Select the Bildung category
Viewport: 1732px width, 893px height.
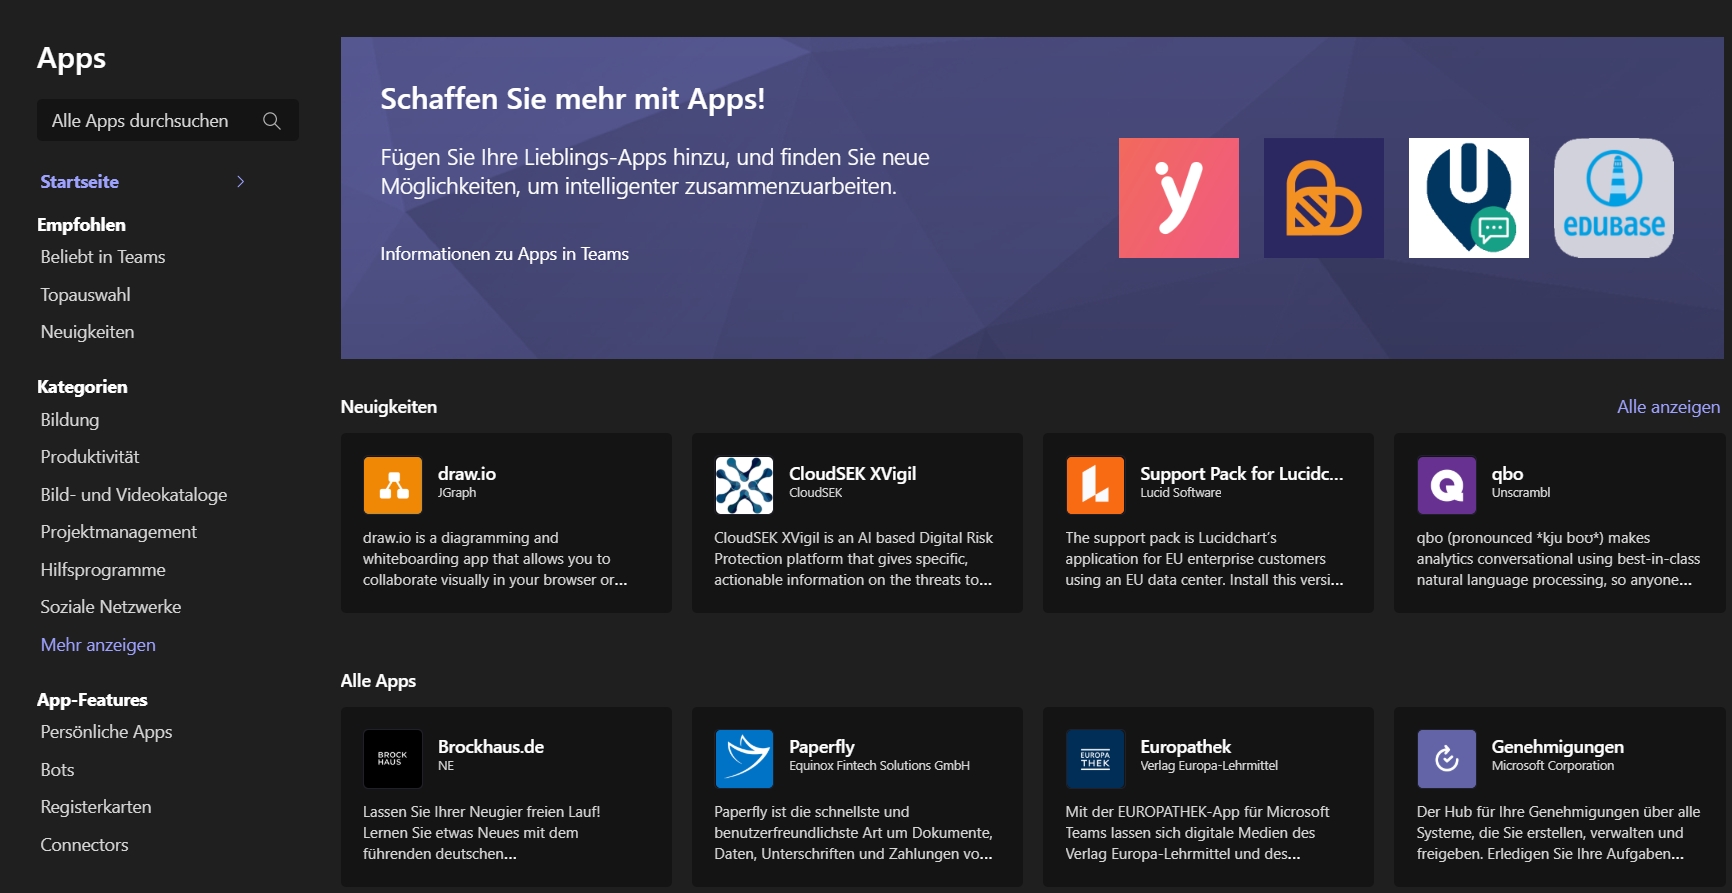70,420
